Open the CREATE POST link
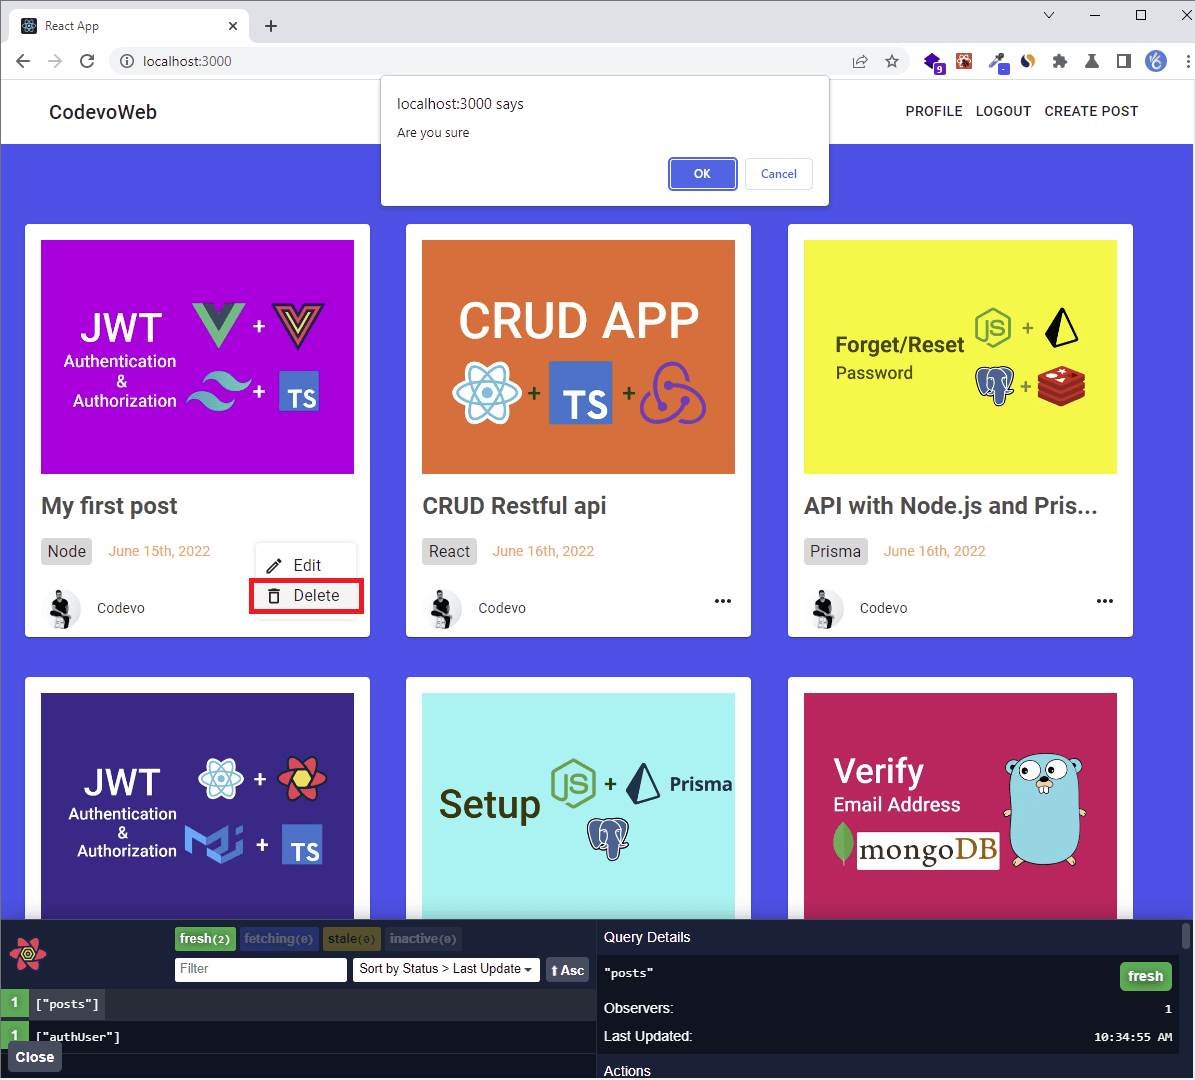 (x=1090, y=111)
